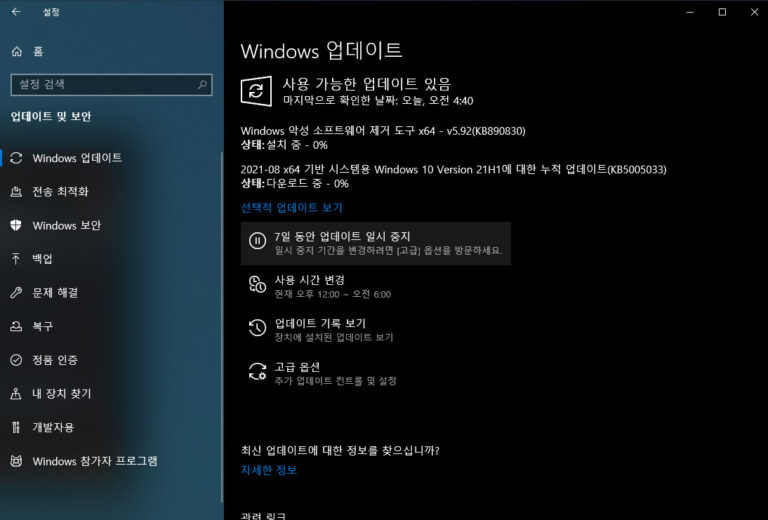Image resolution: width=768 pixels, height=520 pixels.
Task: Click the 복구 icon in sidebar
Action: [x=16, y=326]
